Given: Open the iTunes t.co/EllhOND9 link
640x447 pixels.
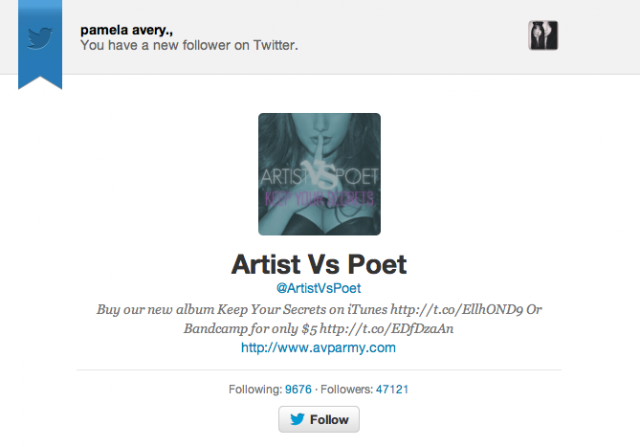Looking at the screenshot, I should [x=456, y=309].
